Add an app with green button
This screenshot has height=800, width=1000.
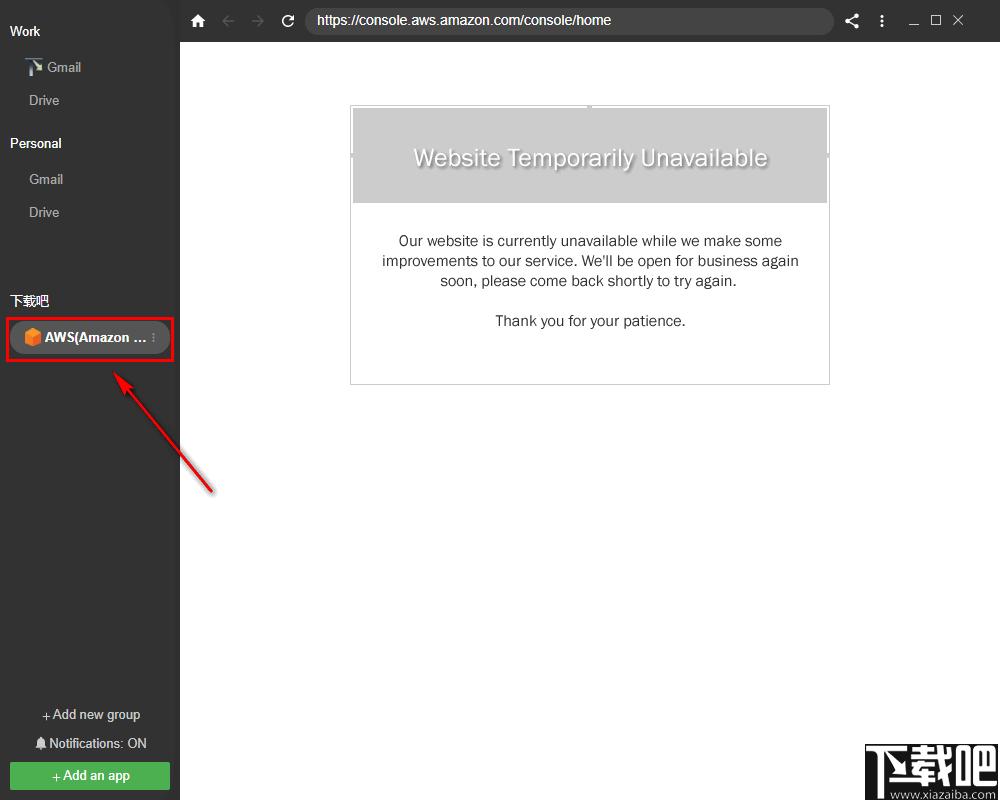click(x=90, y=776)
